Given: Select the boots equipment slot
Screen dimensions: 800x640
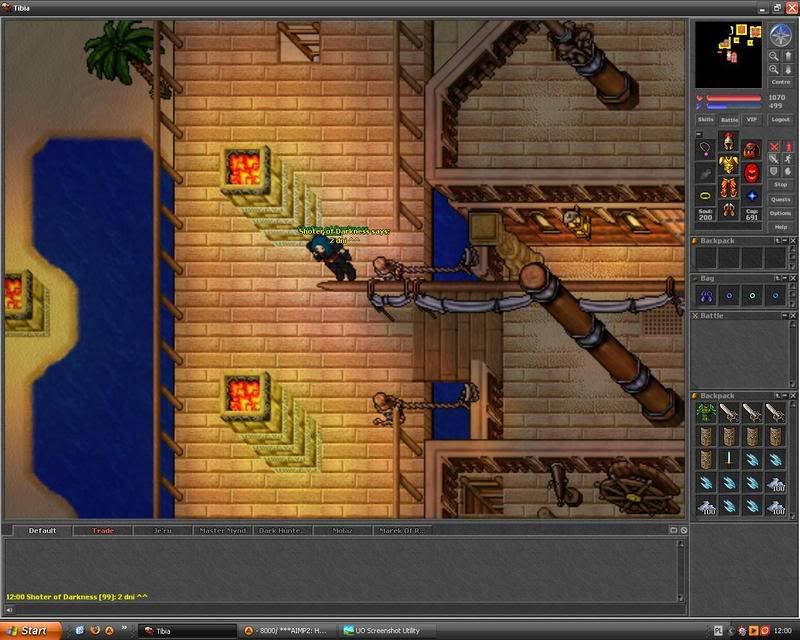Looking at the screenshot, I should pos(729,210).
